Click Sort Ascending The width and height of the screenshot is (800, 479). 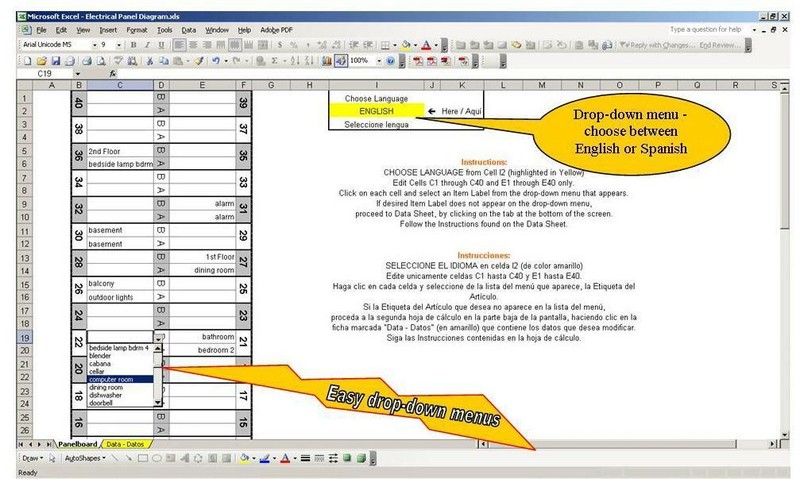(295, 61)
